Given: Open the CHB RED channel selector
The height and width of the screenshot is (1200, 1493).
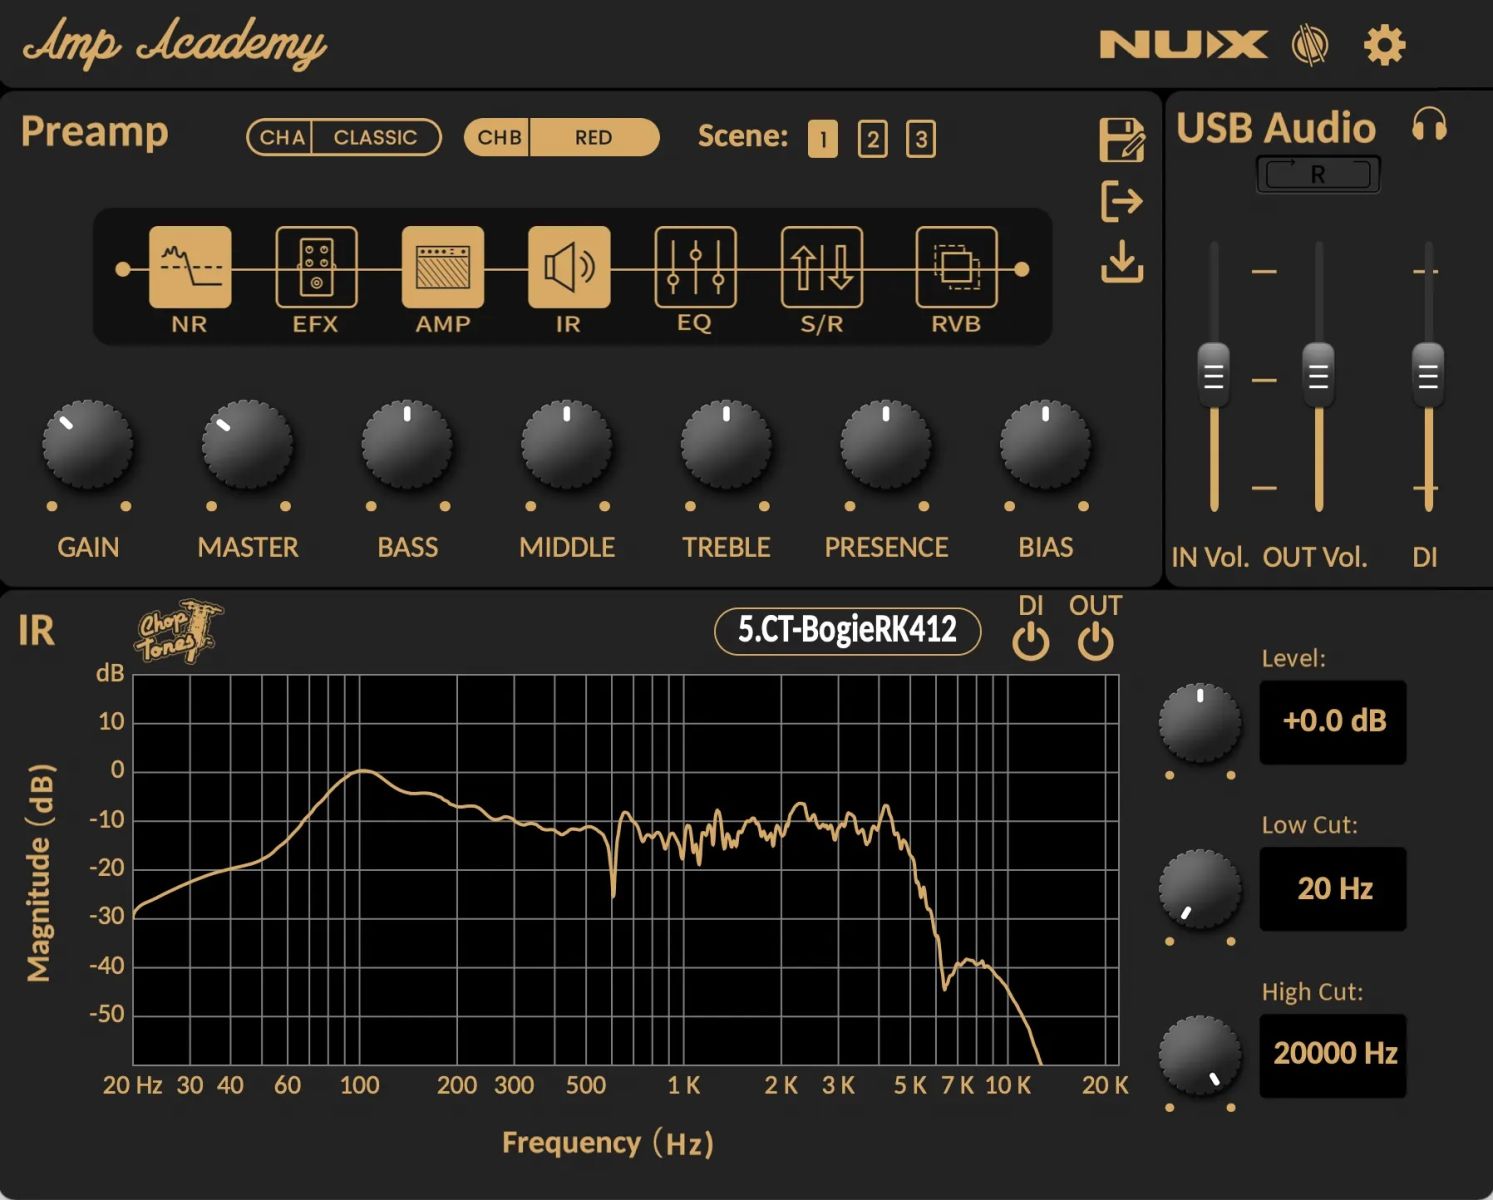Looking at the screenshot, I should pyautogui.click(x=594, y=137).
